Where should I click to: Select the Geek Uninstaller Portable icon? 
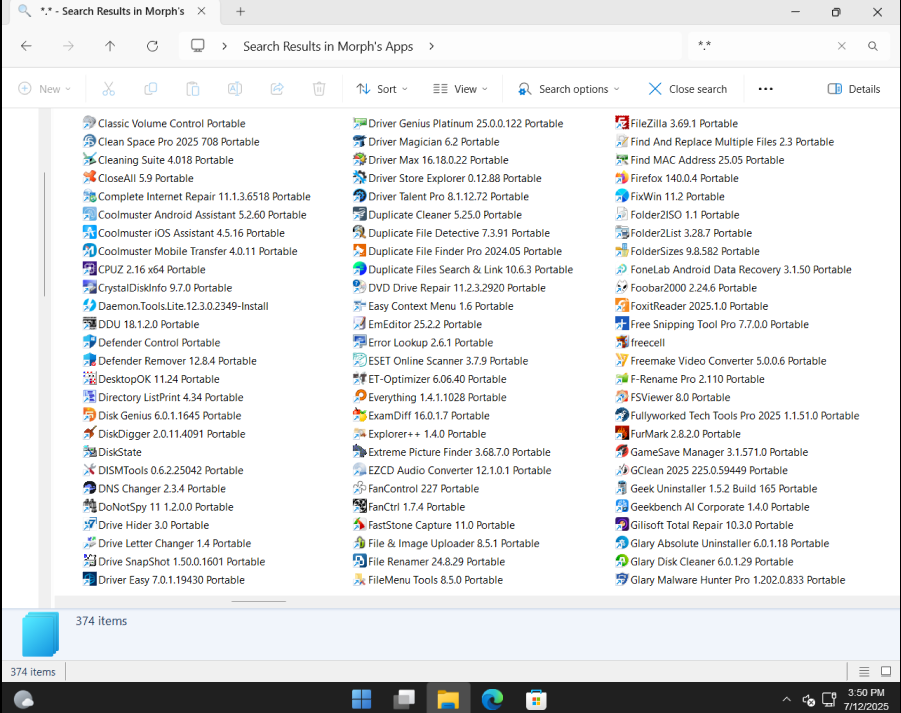pos(621,488)
